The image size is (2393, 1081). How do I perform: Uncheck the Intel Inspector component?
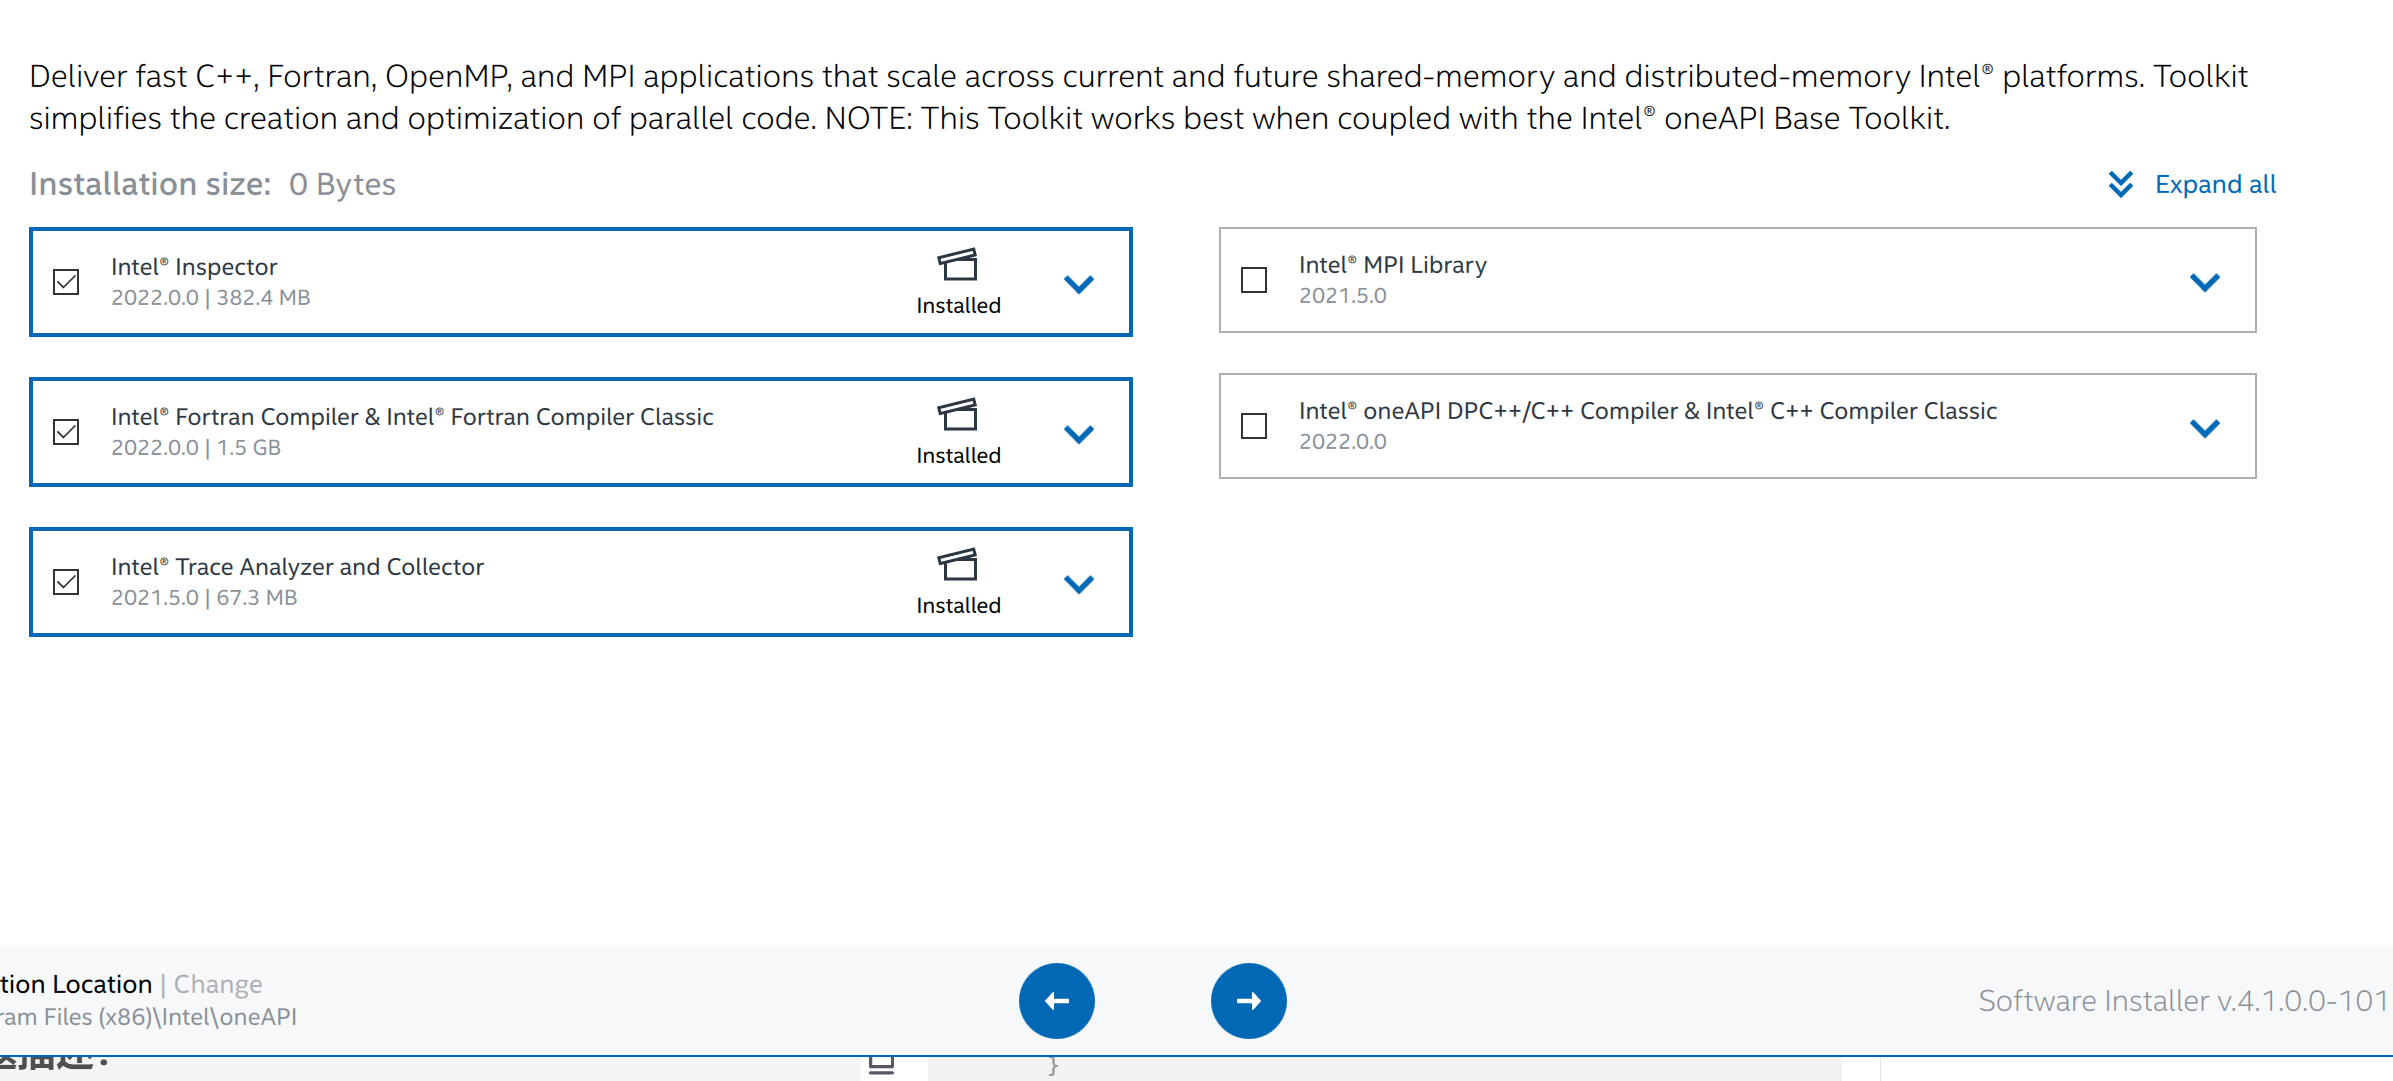[66, 282]
